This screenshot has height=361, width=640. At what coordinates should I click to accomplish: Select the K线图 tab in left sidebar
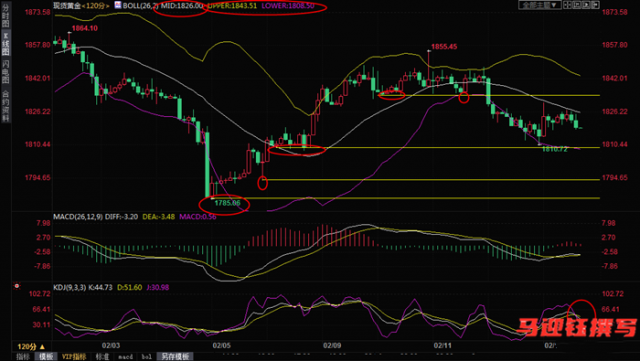[x=5, y=43]
